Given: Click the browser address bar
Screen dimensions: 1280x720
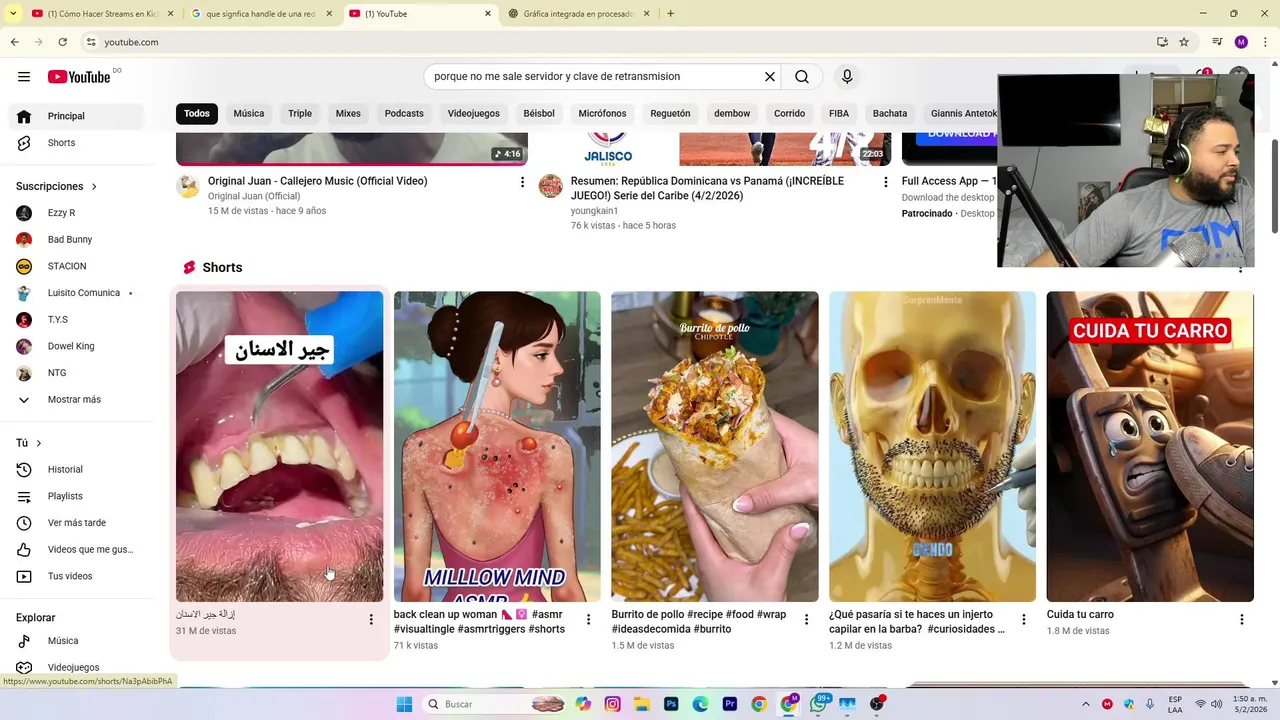Looking at the screenshot, I should (x=620, y=42).
